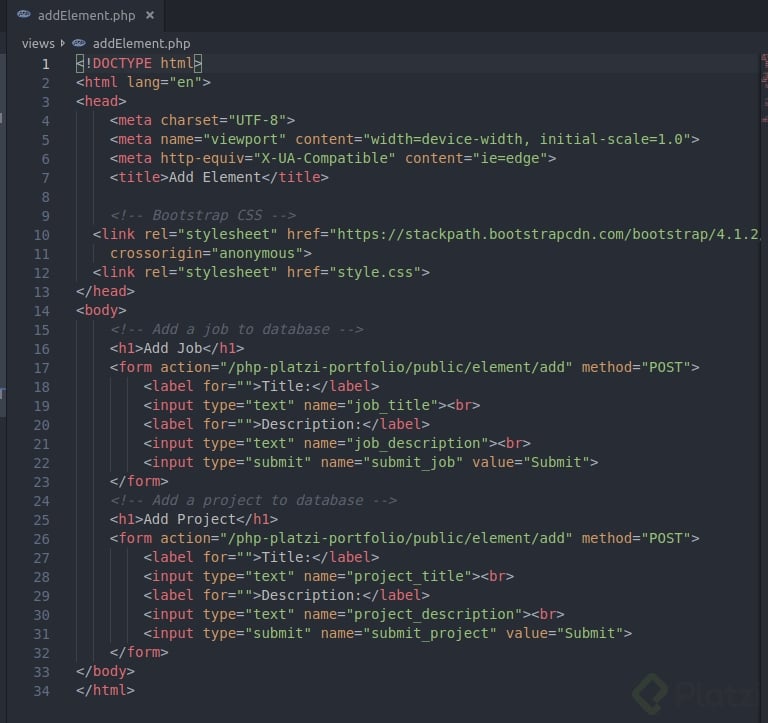
Task: Click the PHP icon in breadcrumb
Action: pyautogui.click(x=79, y=43)
